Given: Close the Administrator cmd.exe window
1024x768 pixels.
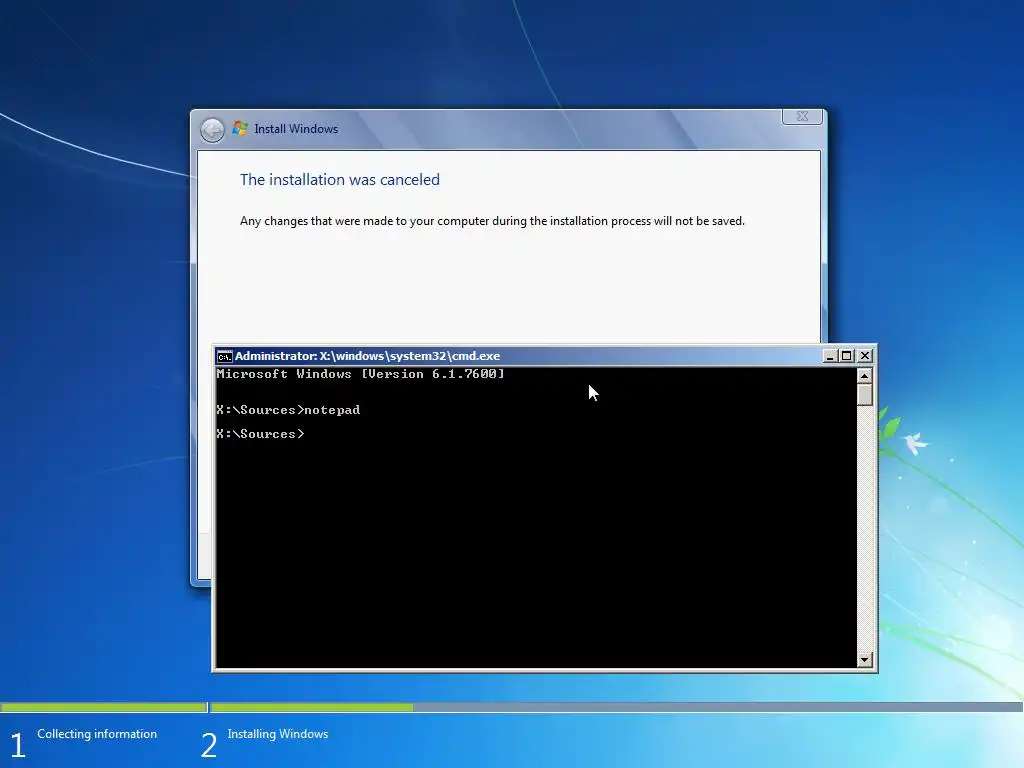Looking at the screenshot, I should (865, 356).
